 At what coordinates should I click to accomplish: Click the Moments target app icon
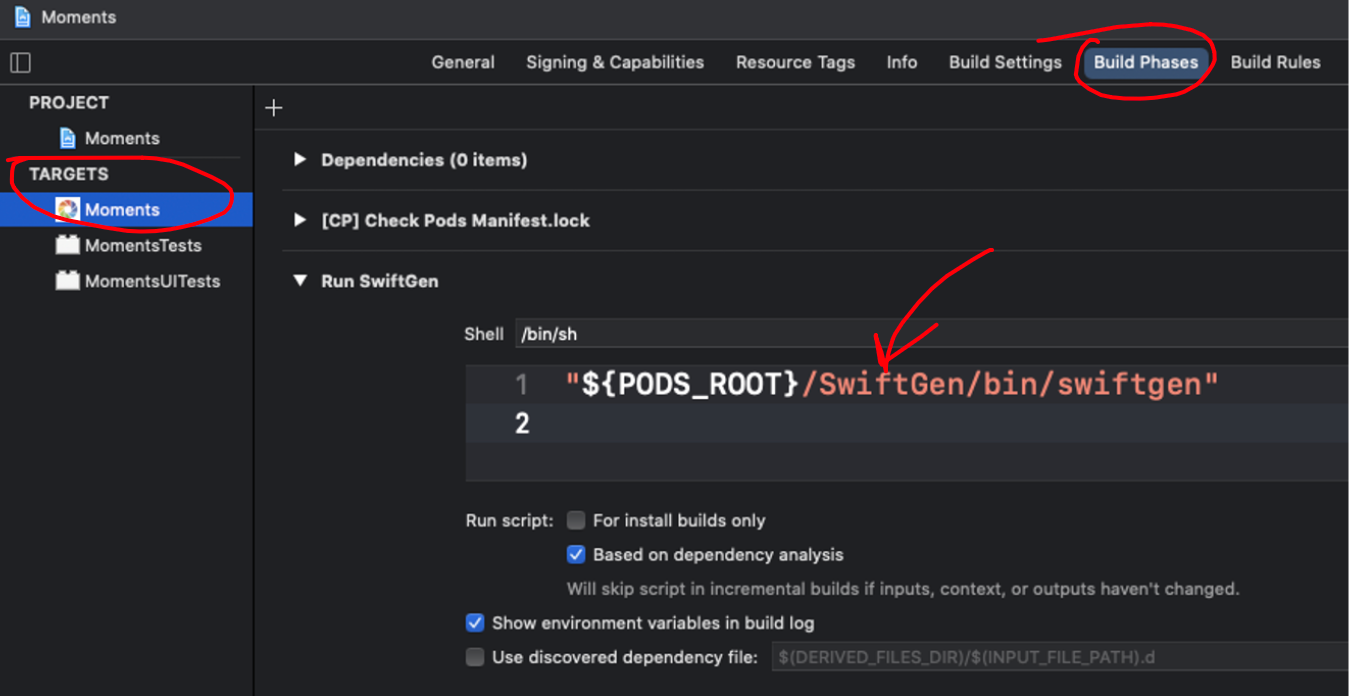point(68,210)
